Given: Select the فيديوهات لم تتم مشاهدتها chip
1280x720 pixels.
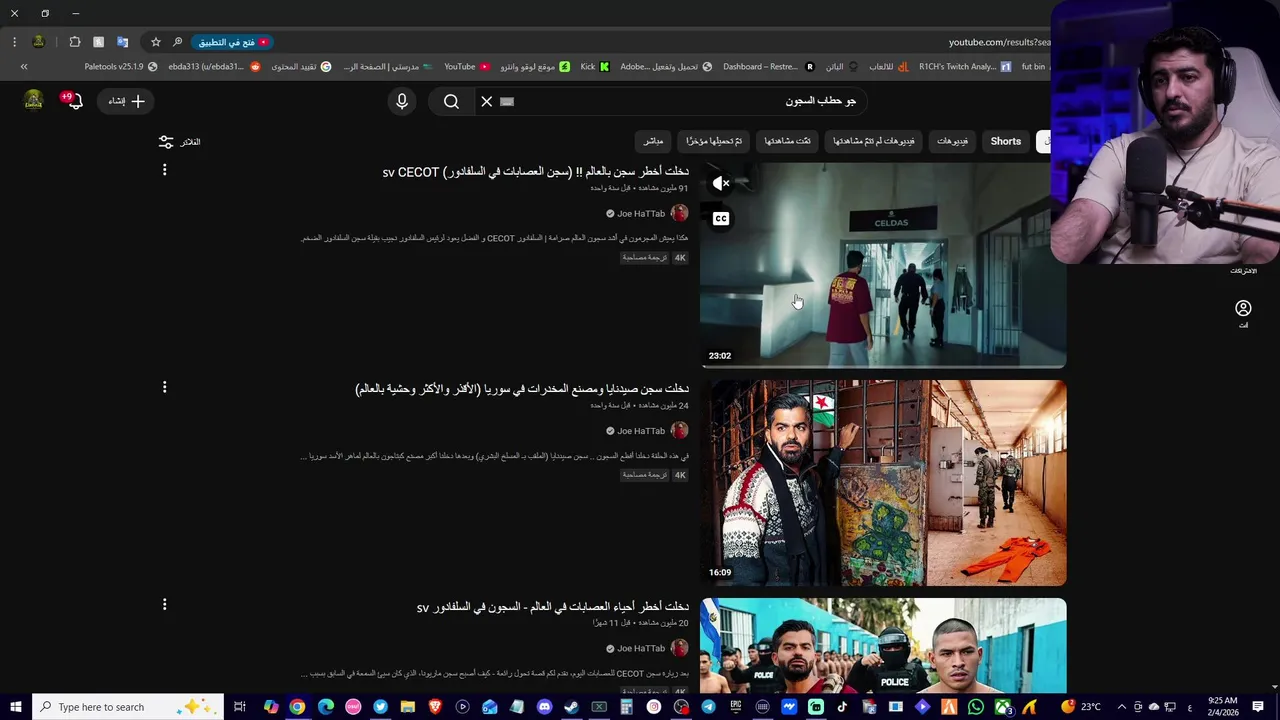Looking at the screenshot, I should click(x=874, y=141).
